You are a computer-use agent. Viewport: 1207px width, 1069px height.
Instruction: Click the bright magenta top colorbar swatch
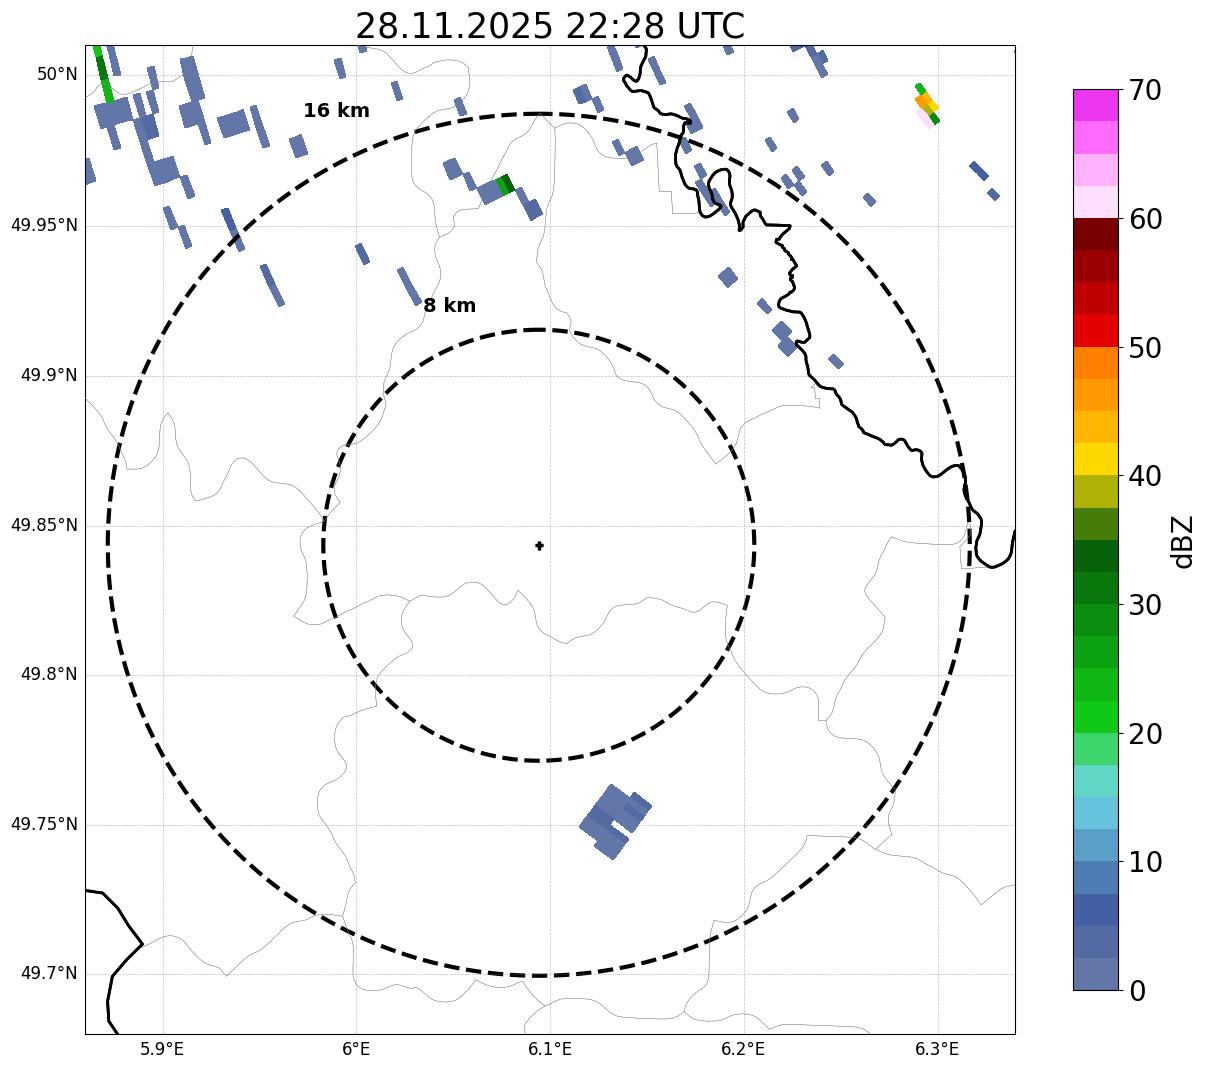point(1096,105)
